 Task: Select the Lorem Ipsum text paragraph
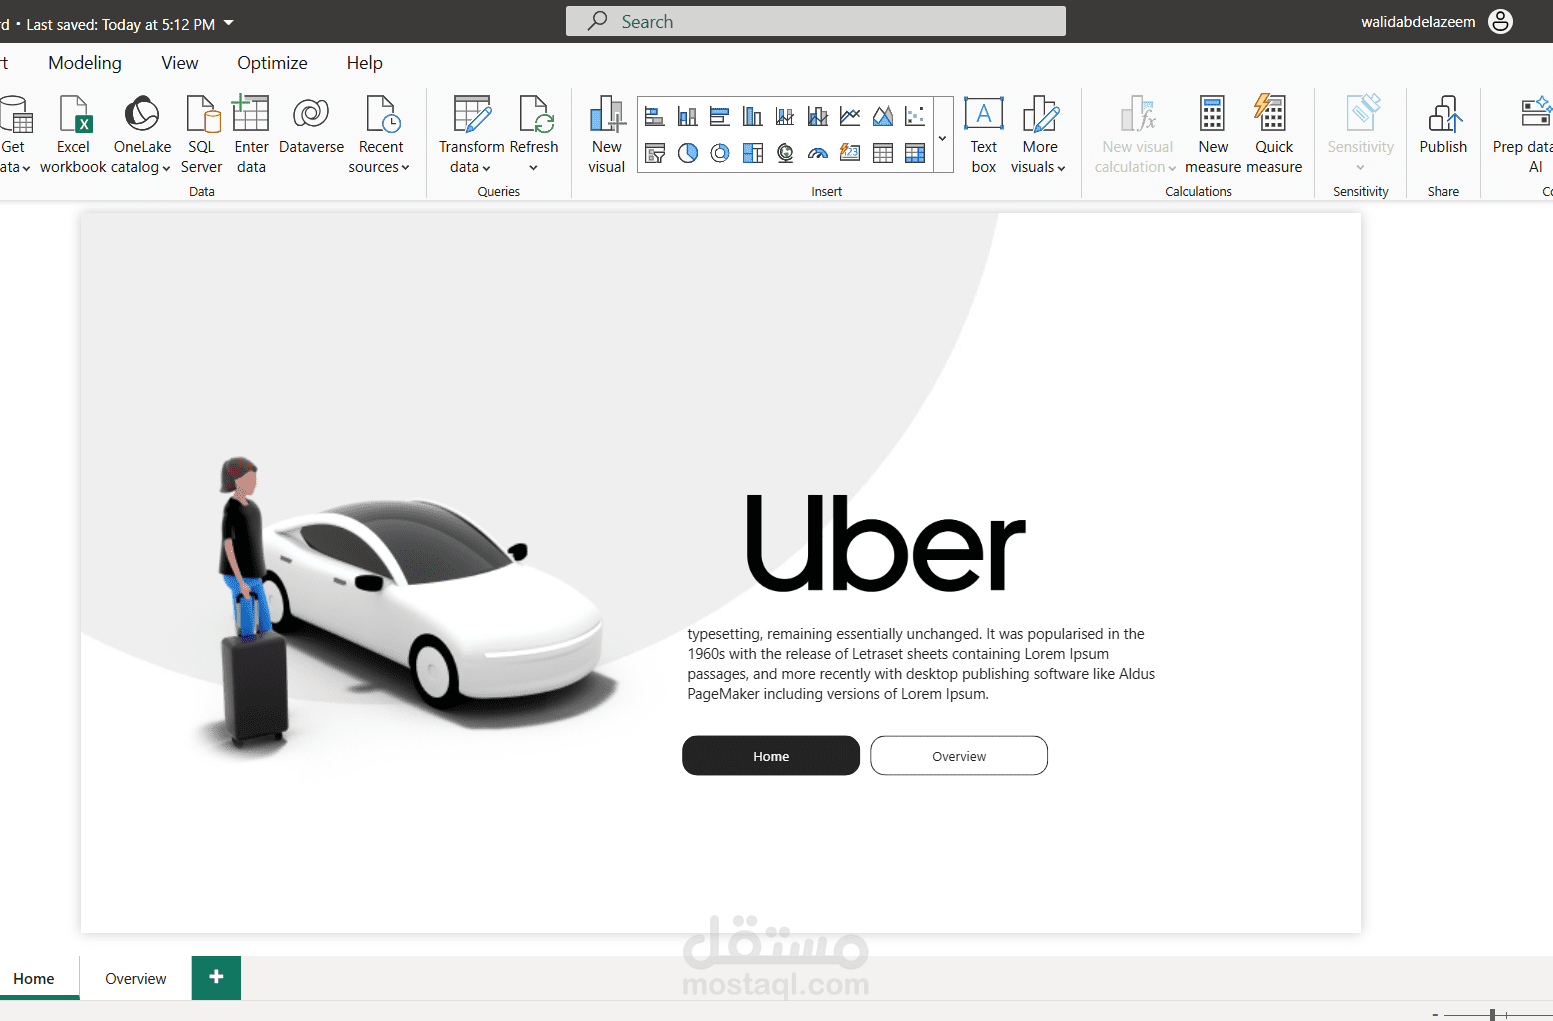(x=921, y=664)
